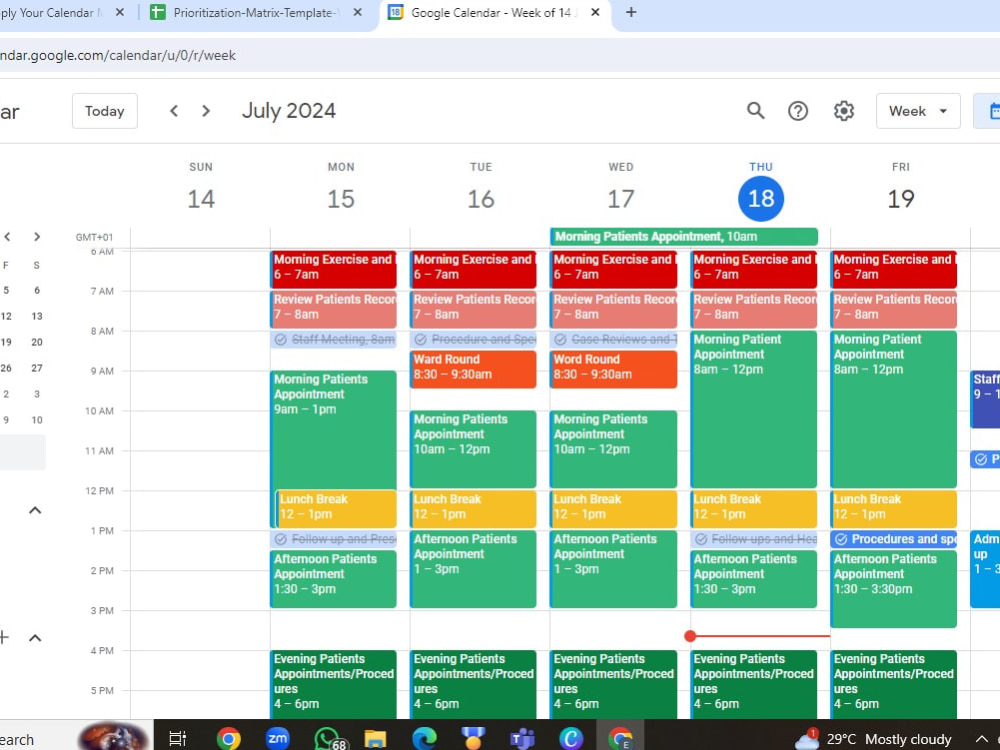Launch Google Chrome from taskbar
The width and height of the screenshot is (1000, 750).
(228, 739)
